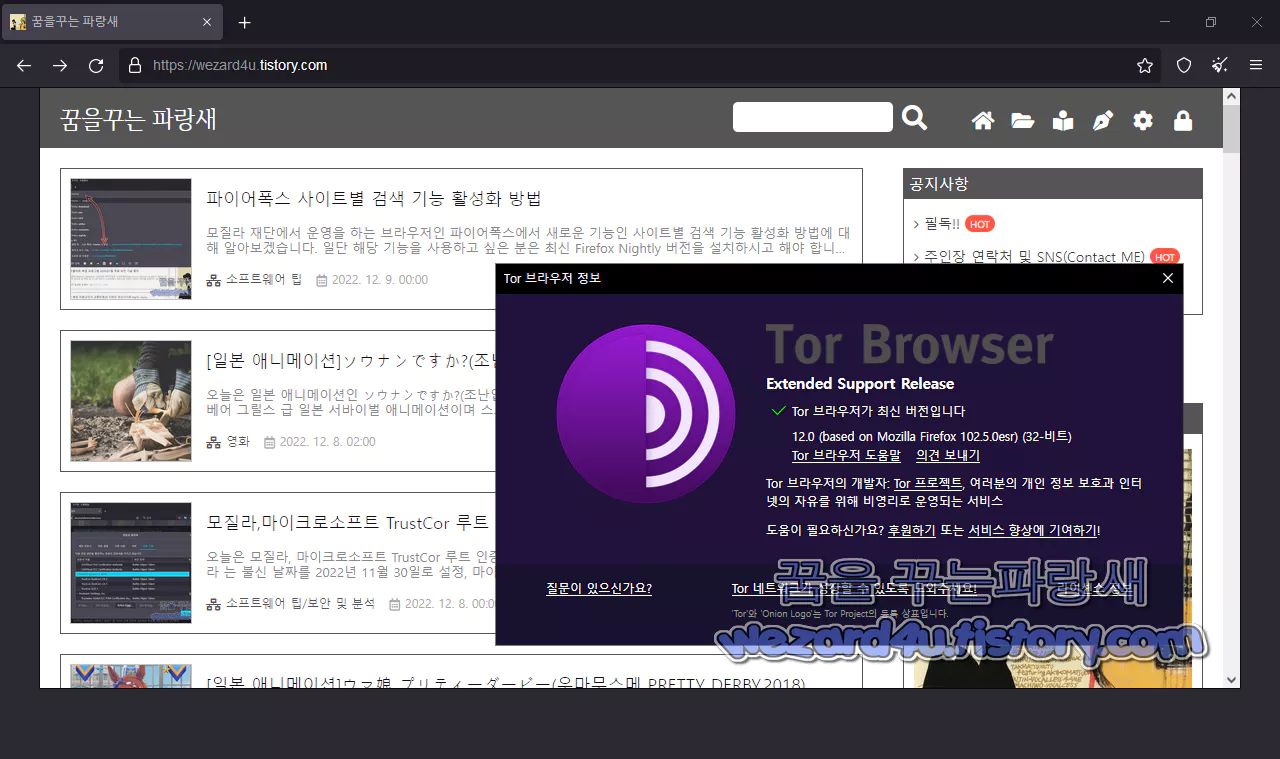Viewport: 1280px width, 759px height.
Task: Select the 꿈을꾸는 파랑새 browser tab
Action: point(112,22)
